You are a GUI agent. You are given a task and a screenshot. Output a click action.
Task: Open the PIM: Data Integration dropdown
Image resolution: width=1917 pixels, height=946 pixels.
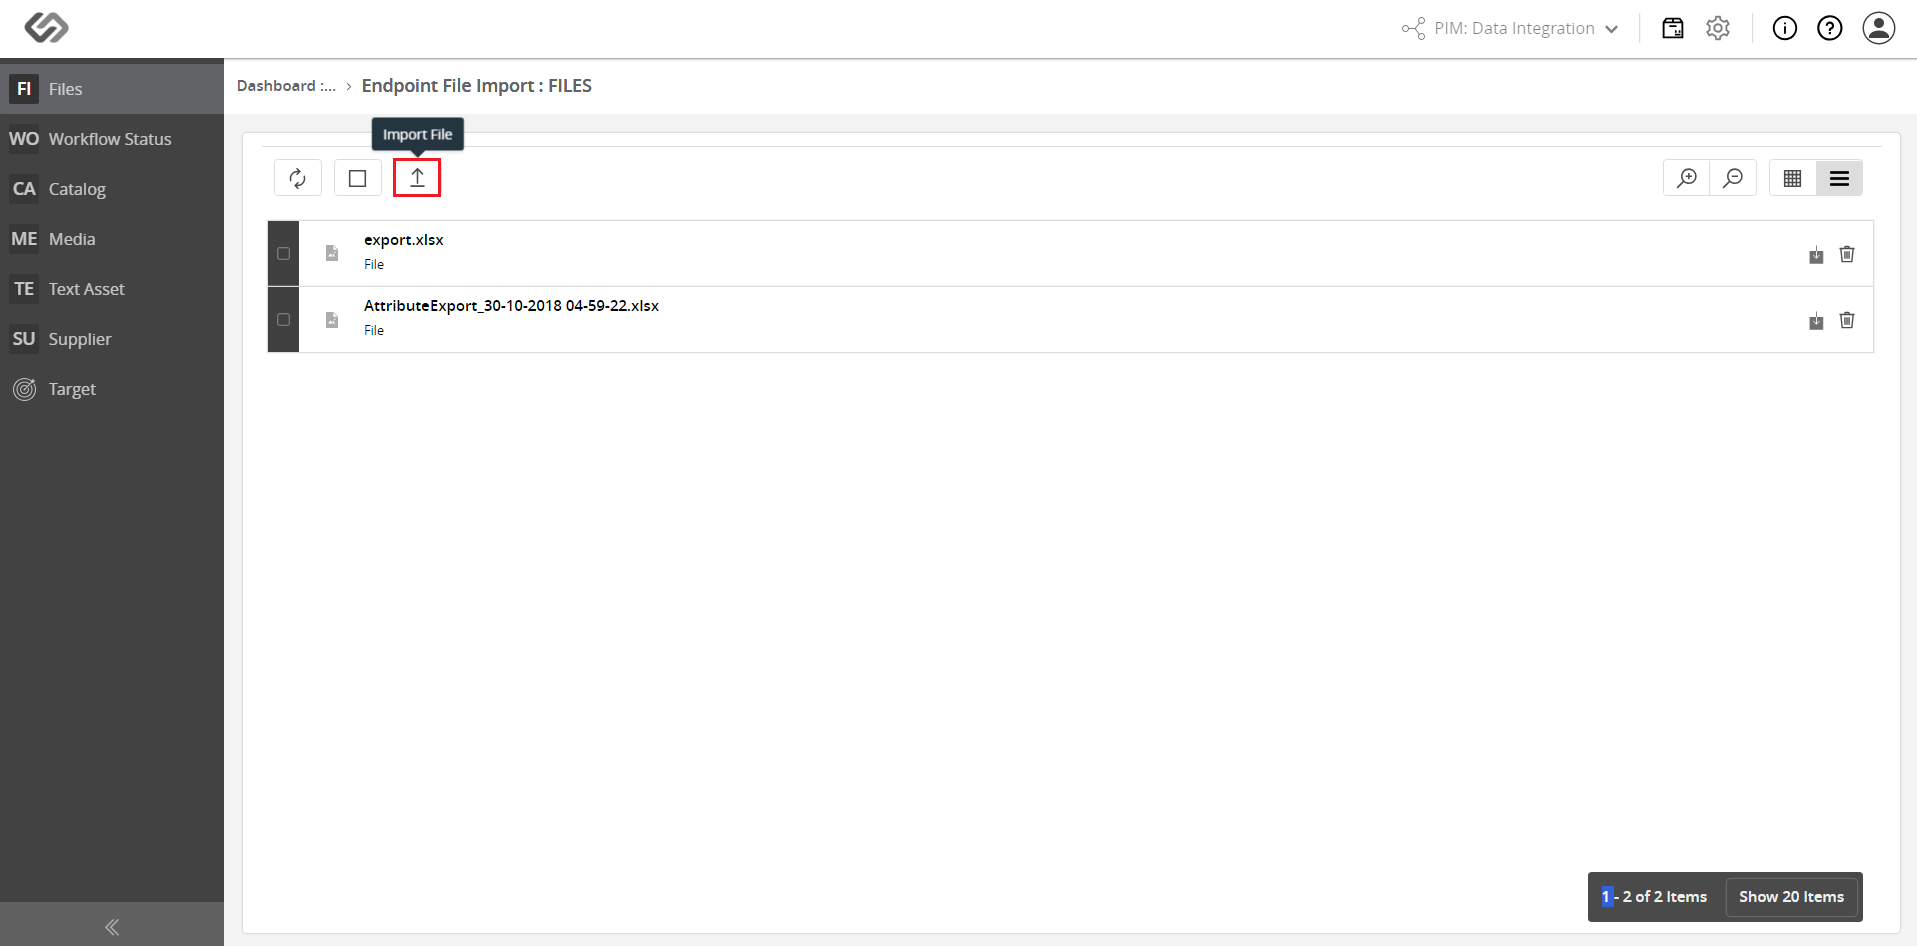click(1510, 28)
